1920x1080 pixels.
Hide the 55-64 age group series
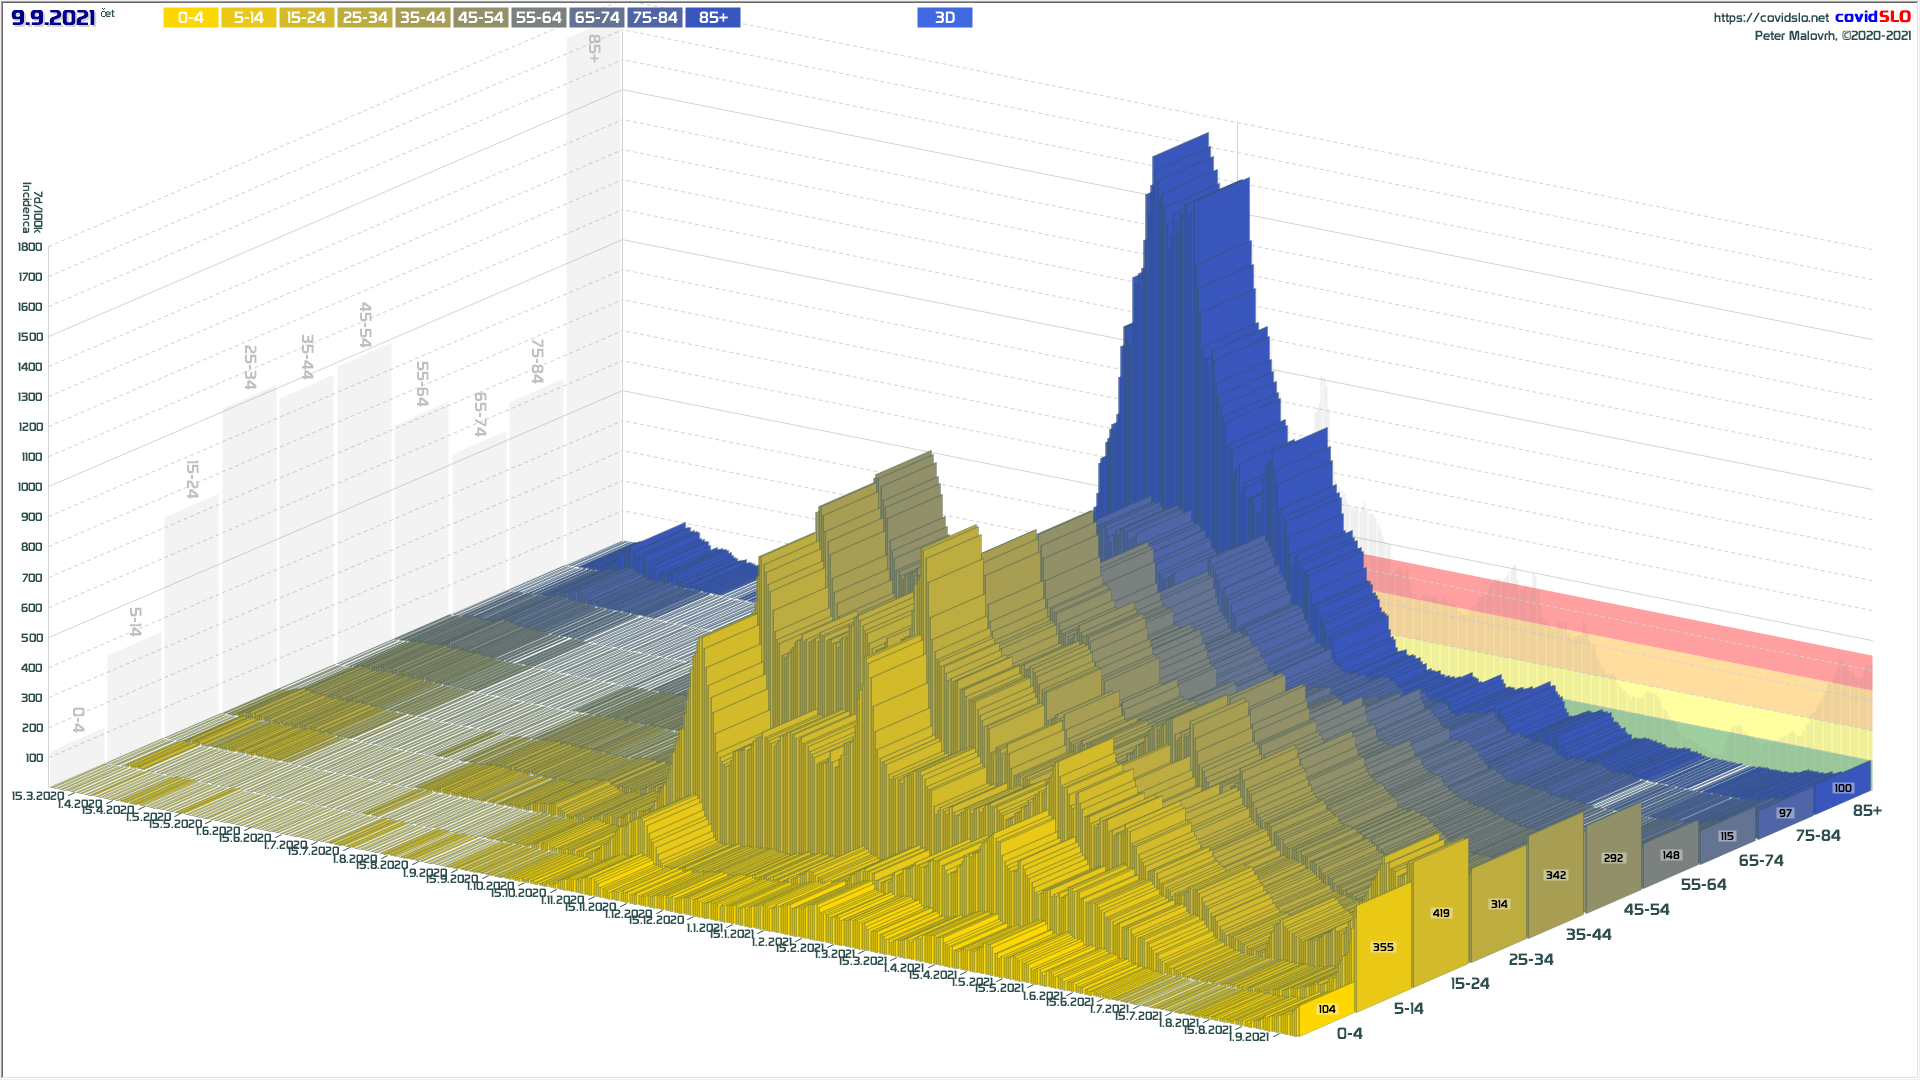coord(538,18)
